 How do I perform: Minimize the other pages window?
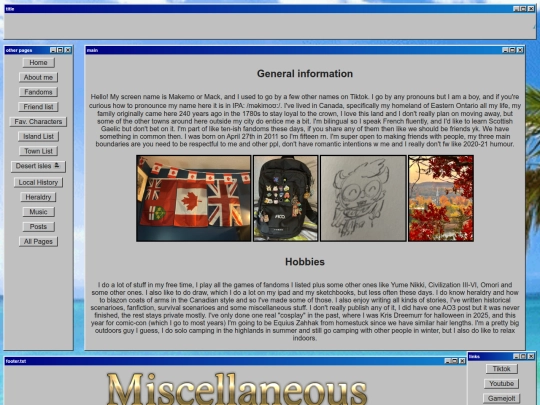pyautogui.click(x=53, y=50)
